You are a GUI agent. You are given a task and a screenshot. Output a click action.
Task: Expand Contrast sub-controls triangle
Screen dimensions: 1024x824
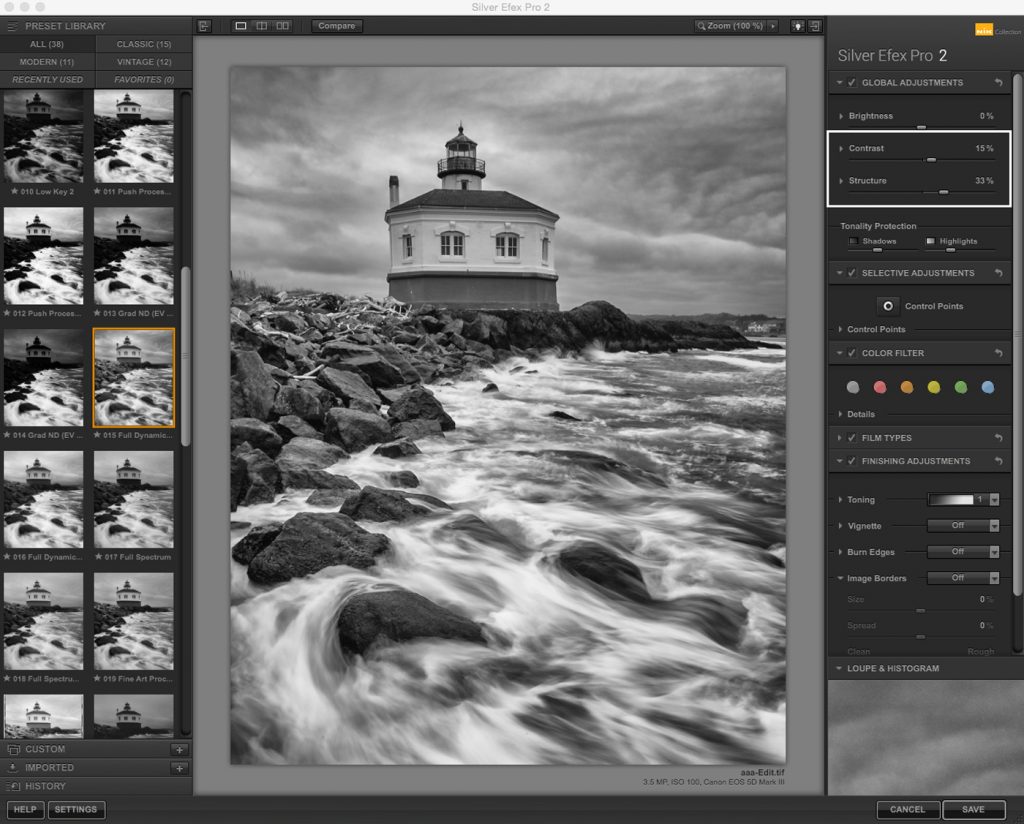[840, 149]
